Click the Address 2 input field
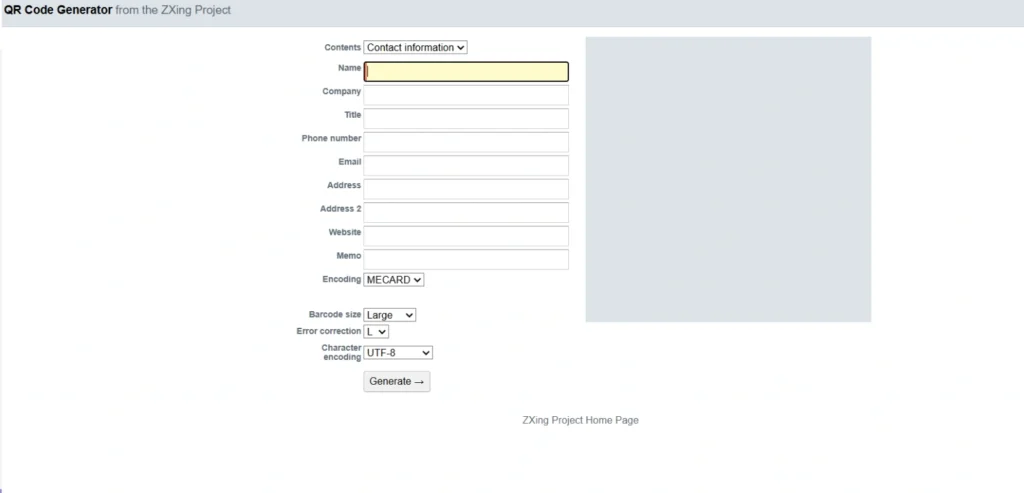 click(x=466, y=213)
